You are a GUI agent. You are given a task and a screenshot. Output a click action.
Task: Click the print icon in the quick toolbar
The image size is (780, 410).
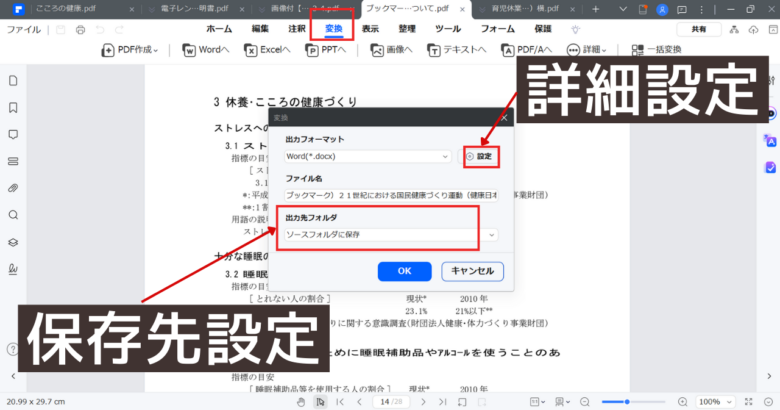click(x=80, y=30)
